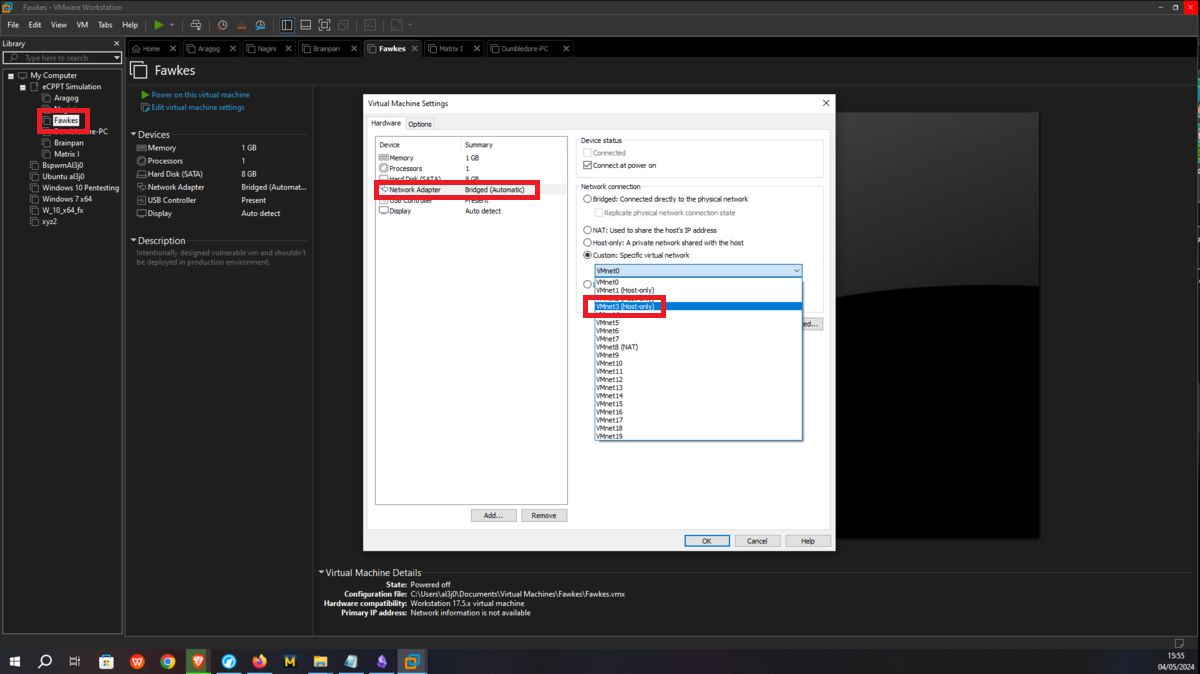Select the NAT network connection radio button
1200x674 pixels.
click(588, 230)
